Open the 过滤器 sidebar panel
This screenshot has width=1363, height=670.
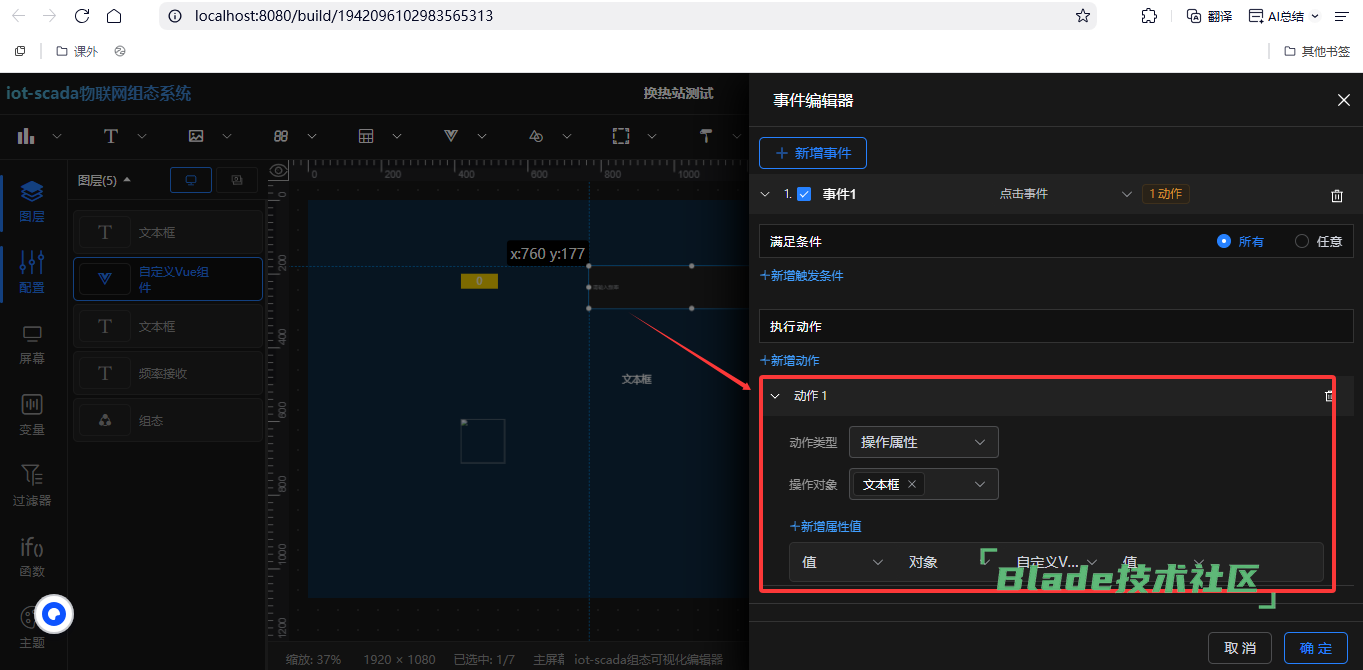pos(32,485)
